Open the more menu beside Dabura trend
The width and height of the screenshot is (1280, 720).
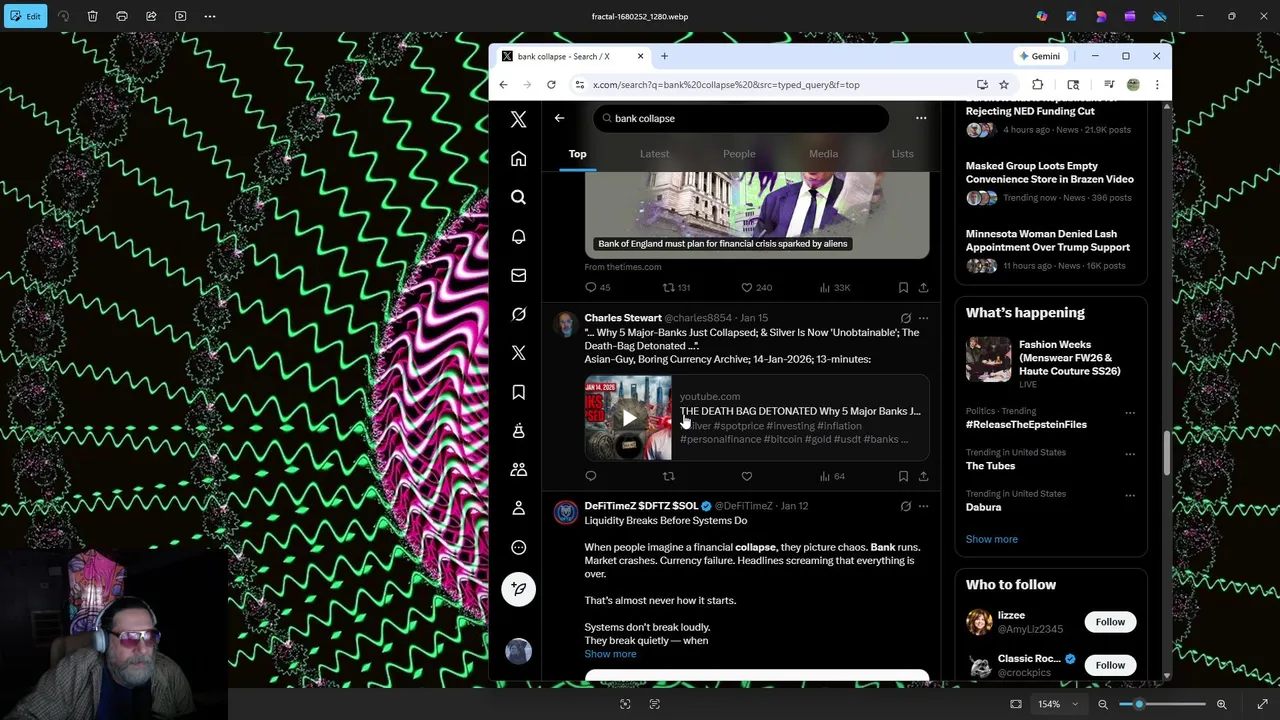[x=1130, y=494]
